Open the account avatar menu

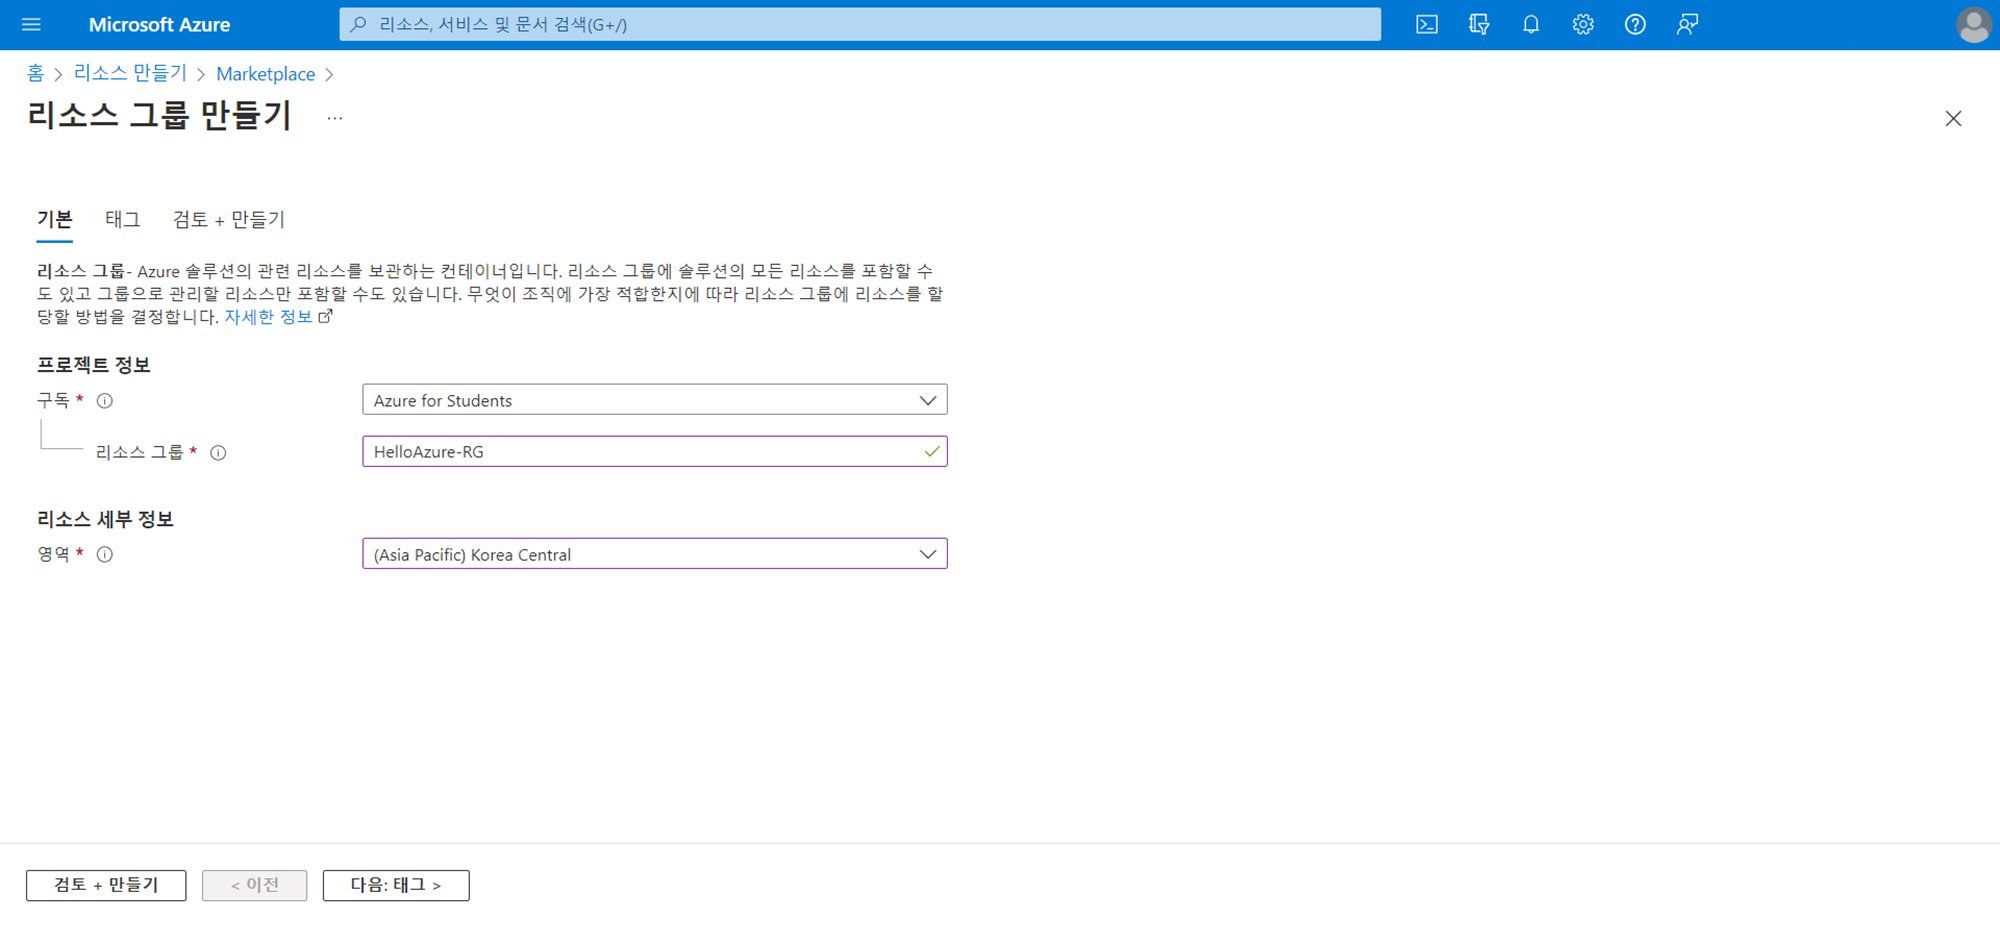[x=1974, y=24]
